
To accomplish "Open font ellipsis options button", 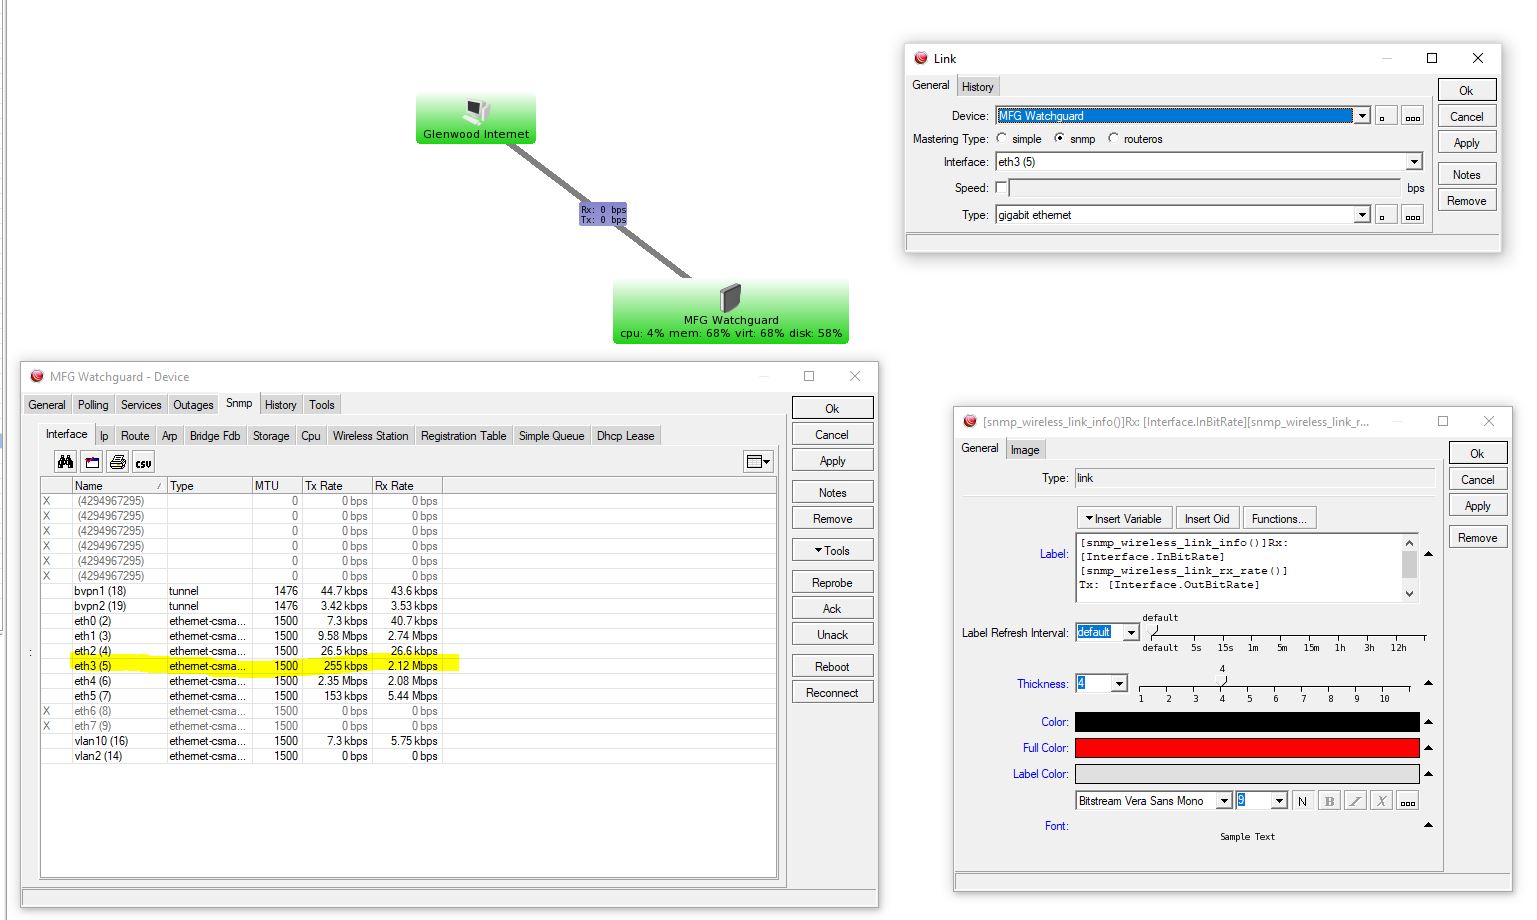I will [x=1408, y=801].
